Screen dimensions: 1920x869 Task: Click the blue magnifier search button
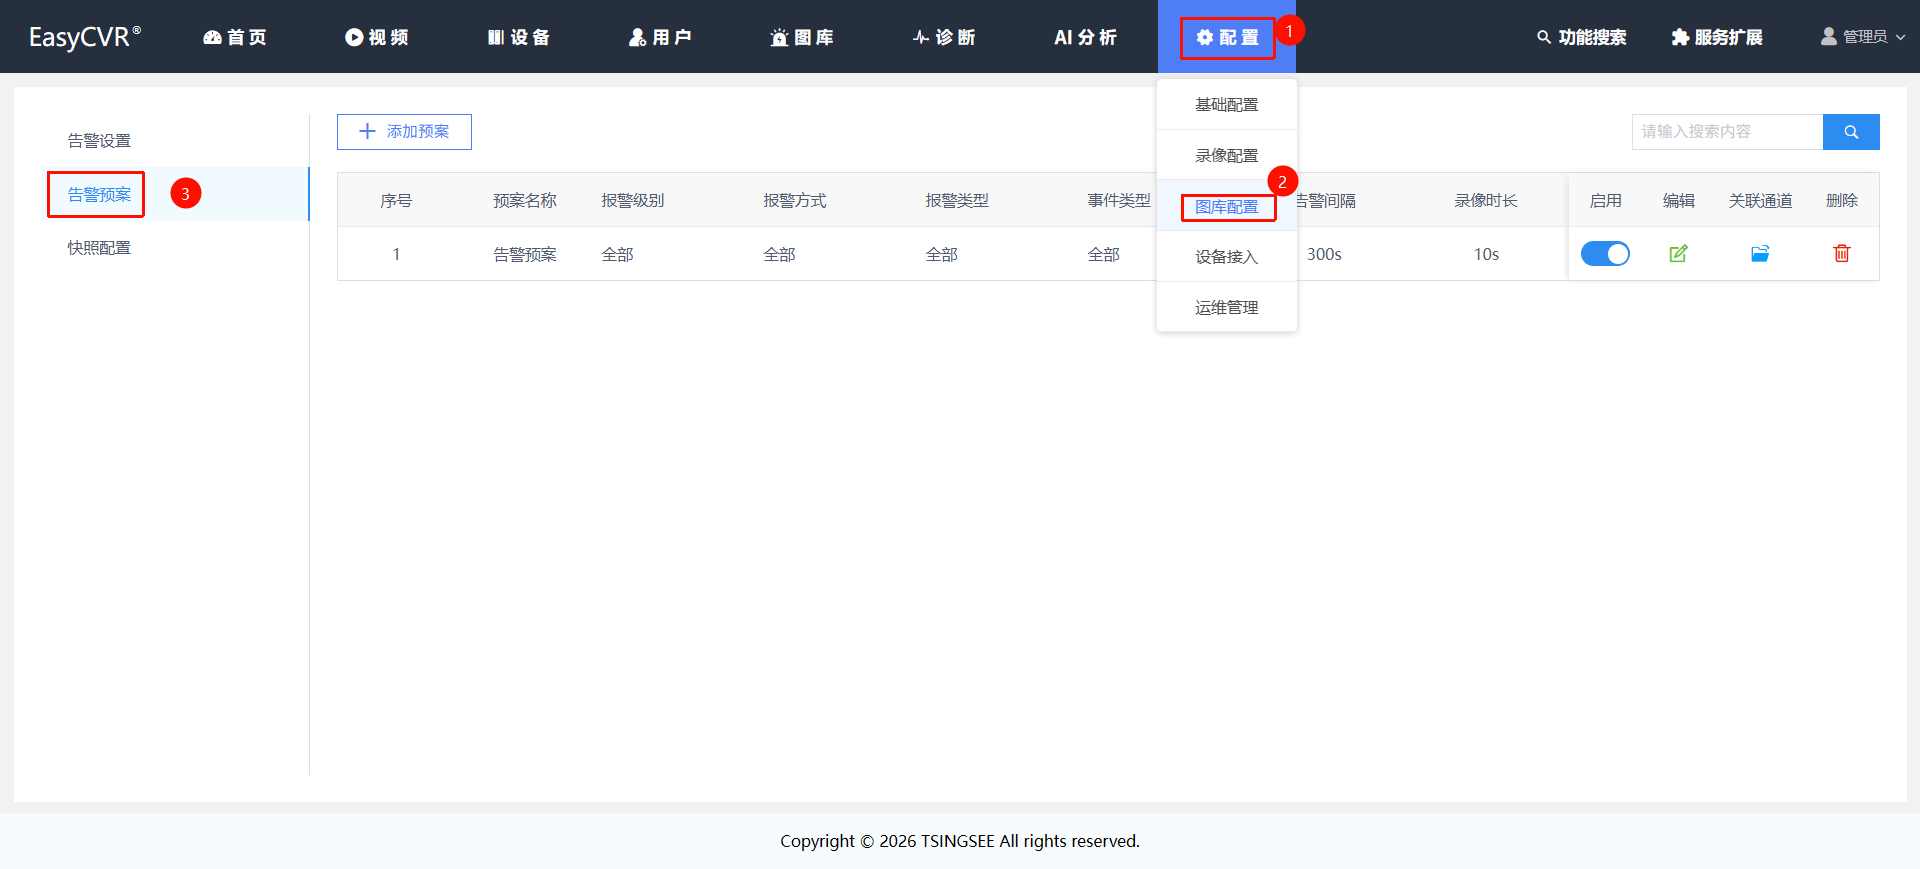[1851, 132]
